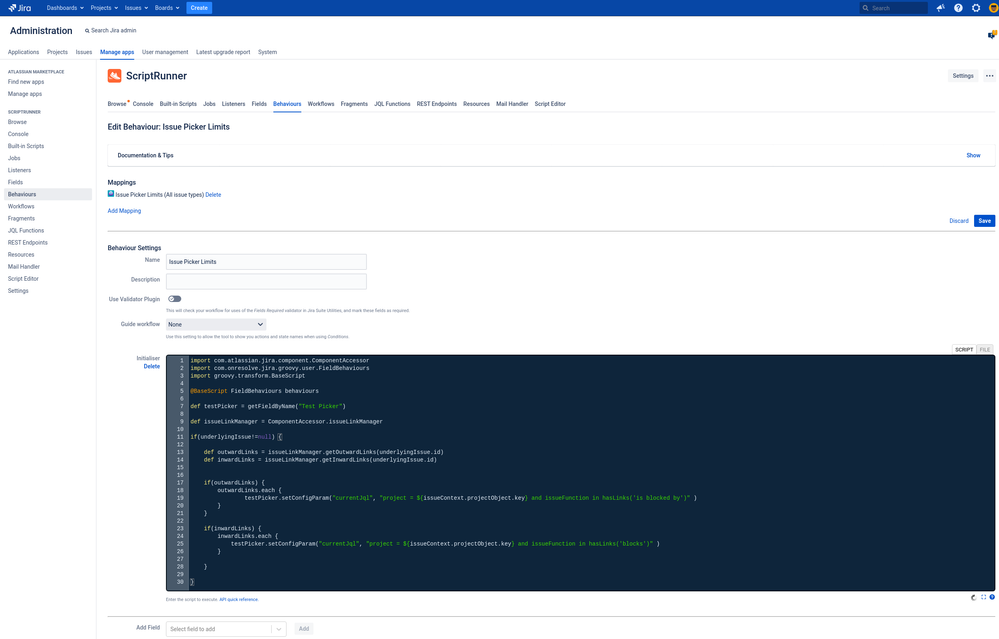Delete the Initialiser script
The height and width of the screenshot is (639, 999).
pyautogui.click(x=152, y=366)
